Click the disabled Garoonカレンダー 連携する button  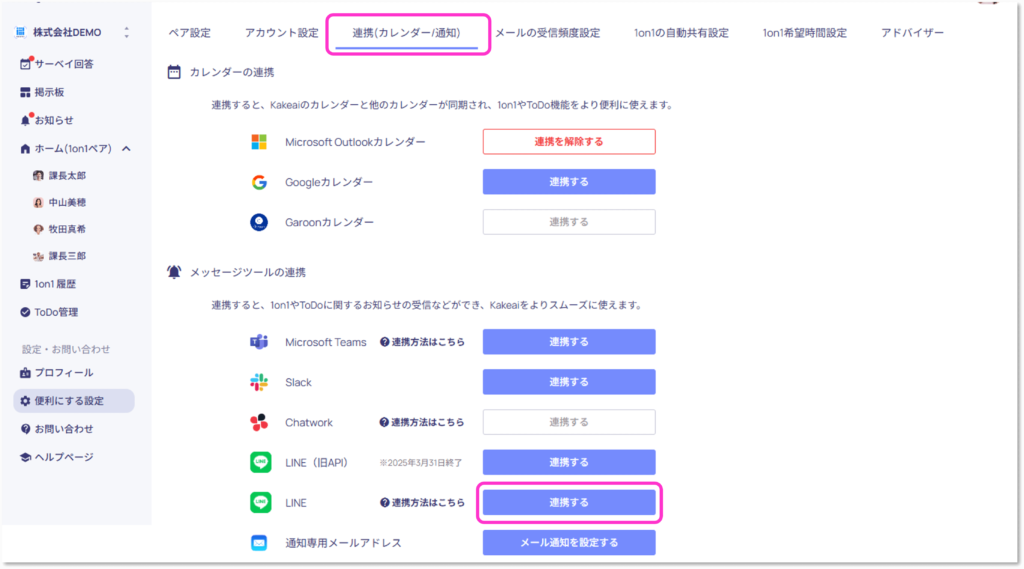[x=569, y=222]
